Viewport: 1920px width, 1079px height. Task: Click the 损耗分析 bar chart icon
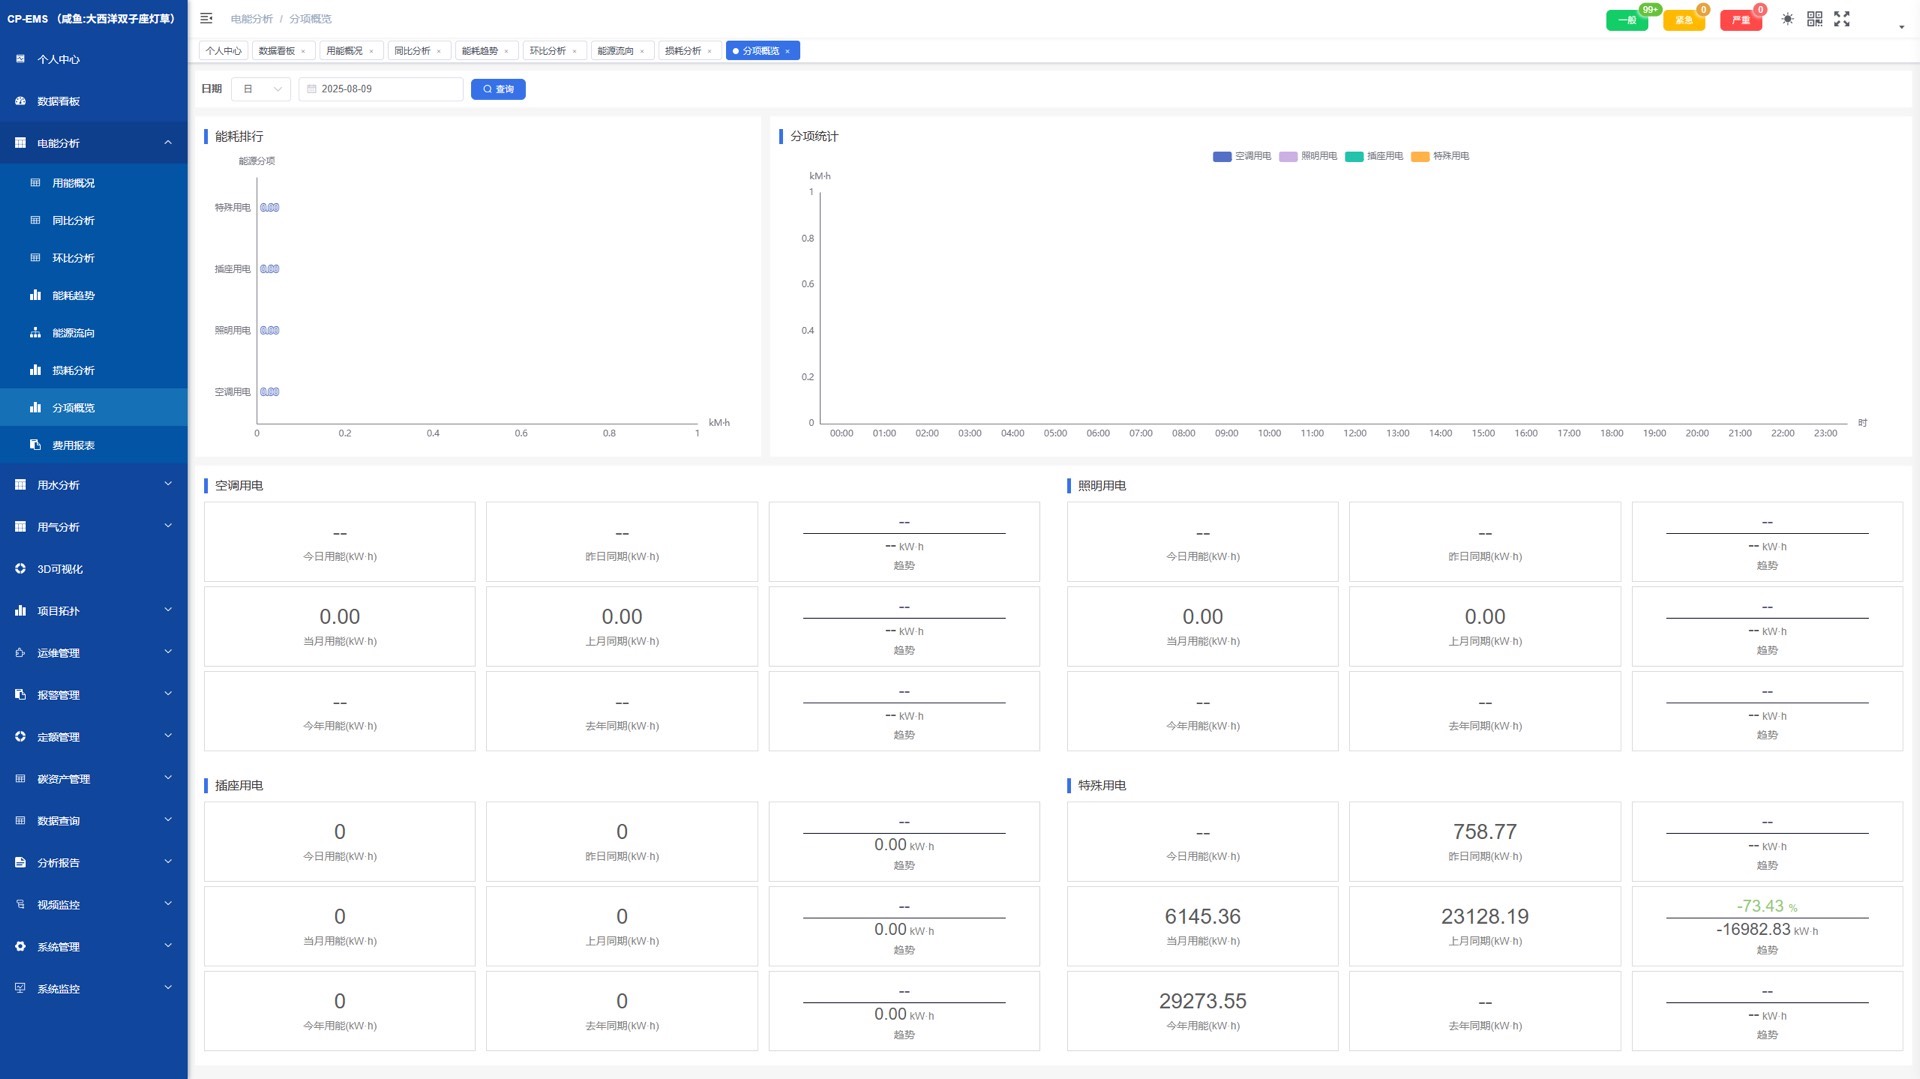coord(35,370)
